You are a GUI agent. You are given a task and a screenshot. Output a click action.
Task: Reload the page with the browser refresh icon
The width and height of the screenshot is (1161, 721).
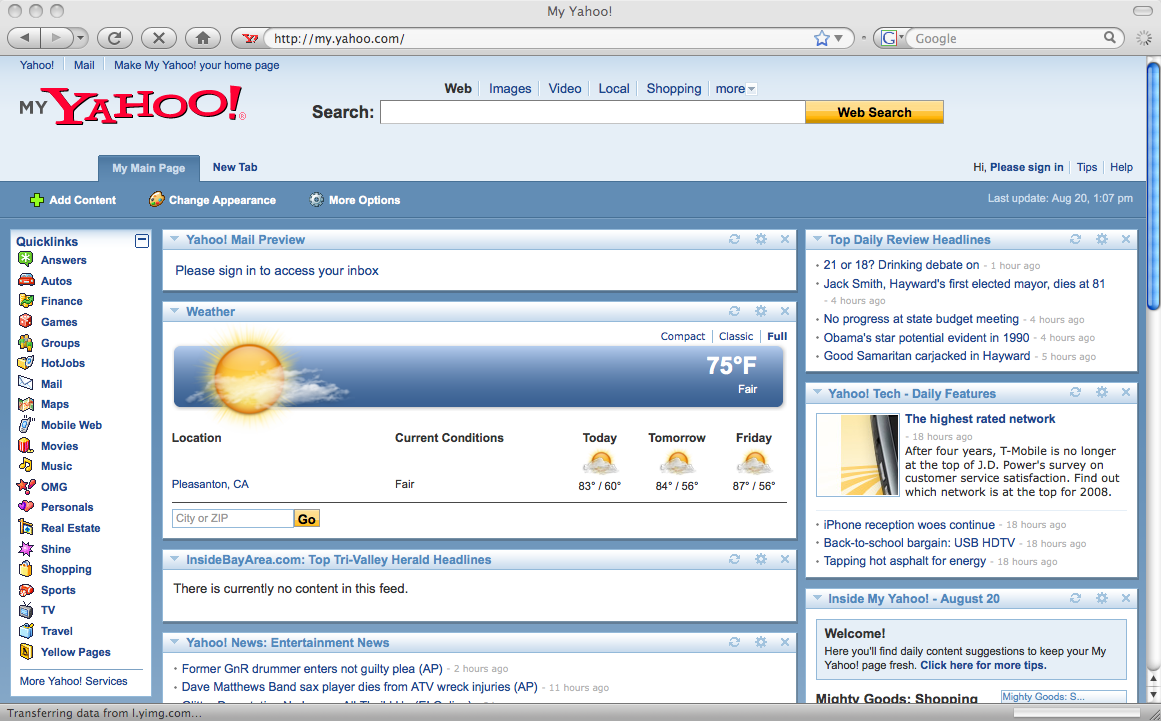[114, 37]
